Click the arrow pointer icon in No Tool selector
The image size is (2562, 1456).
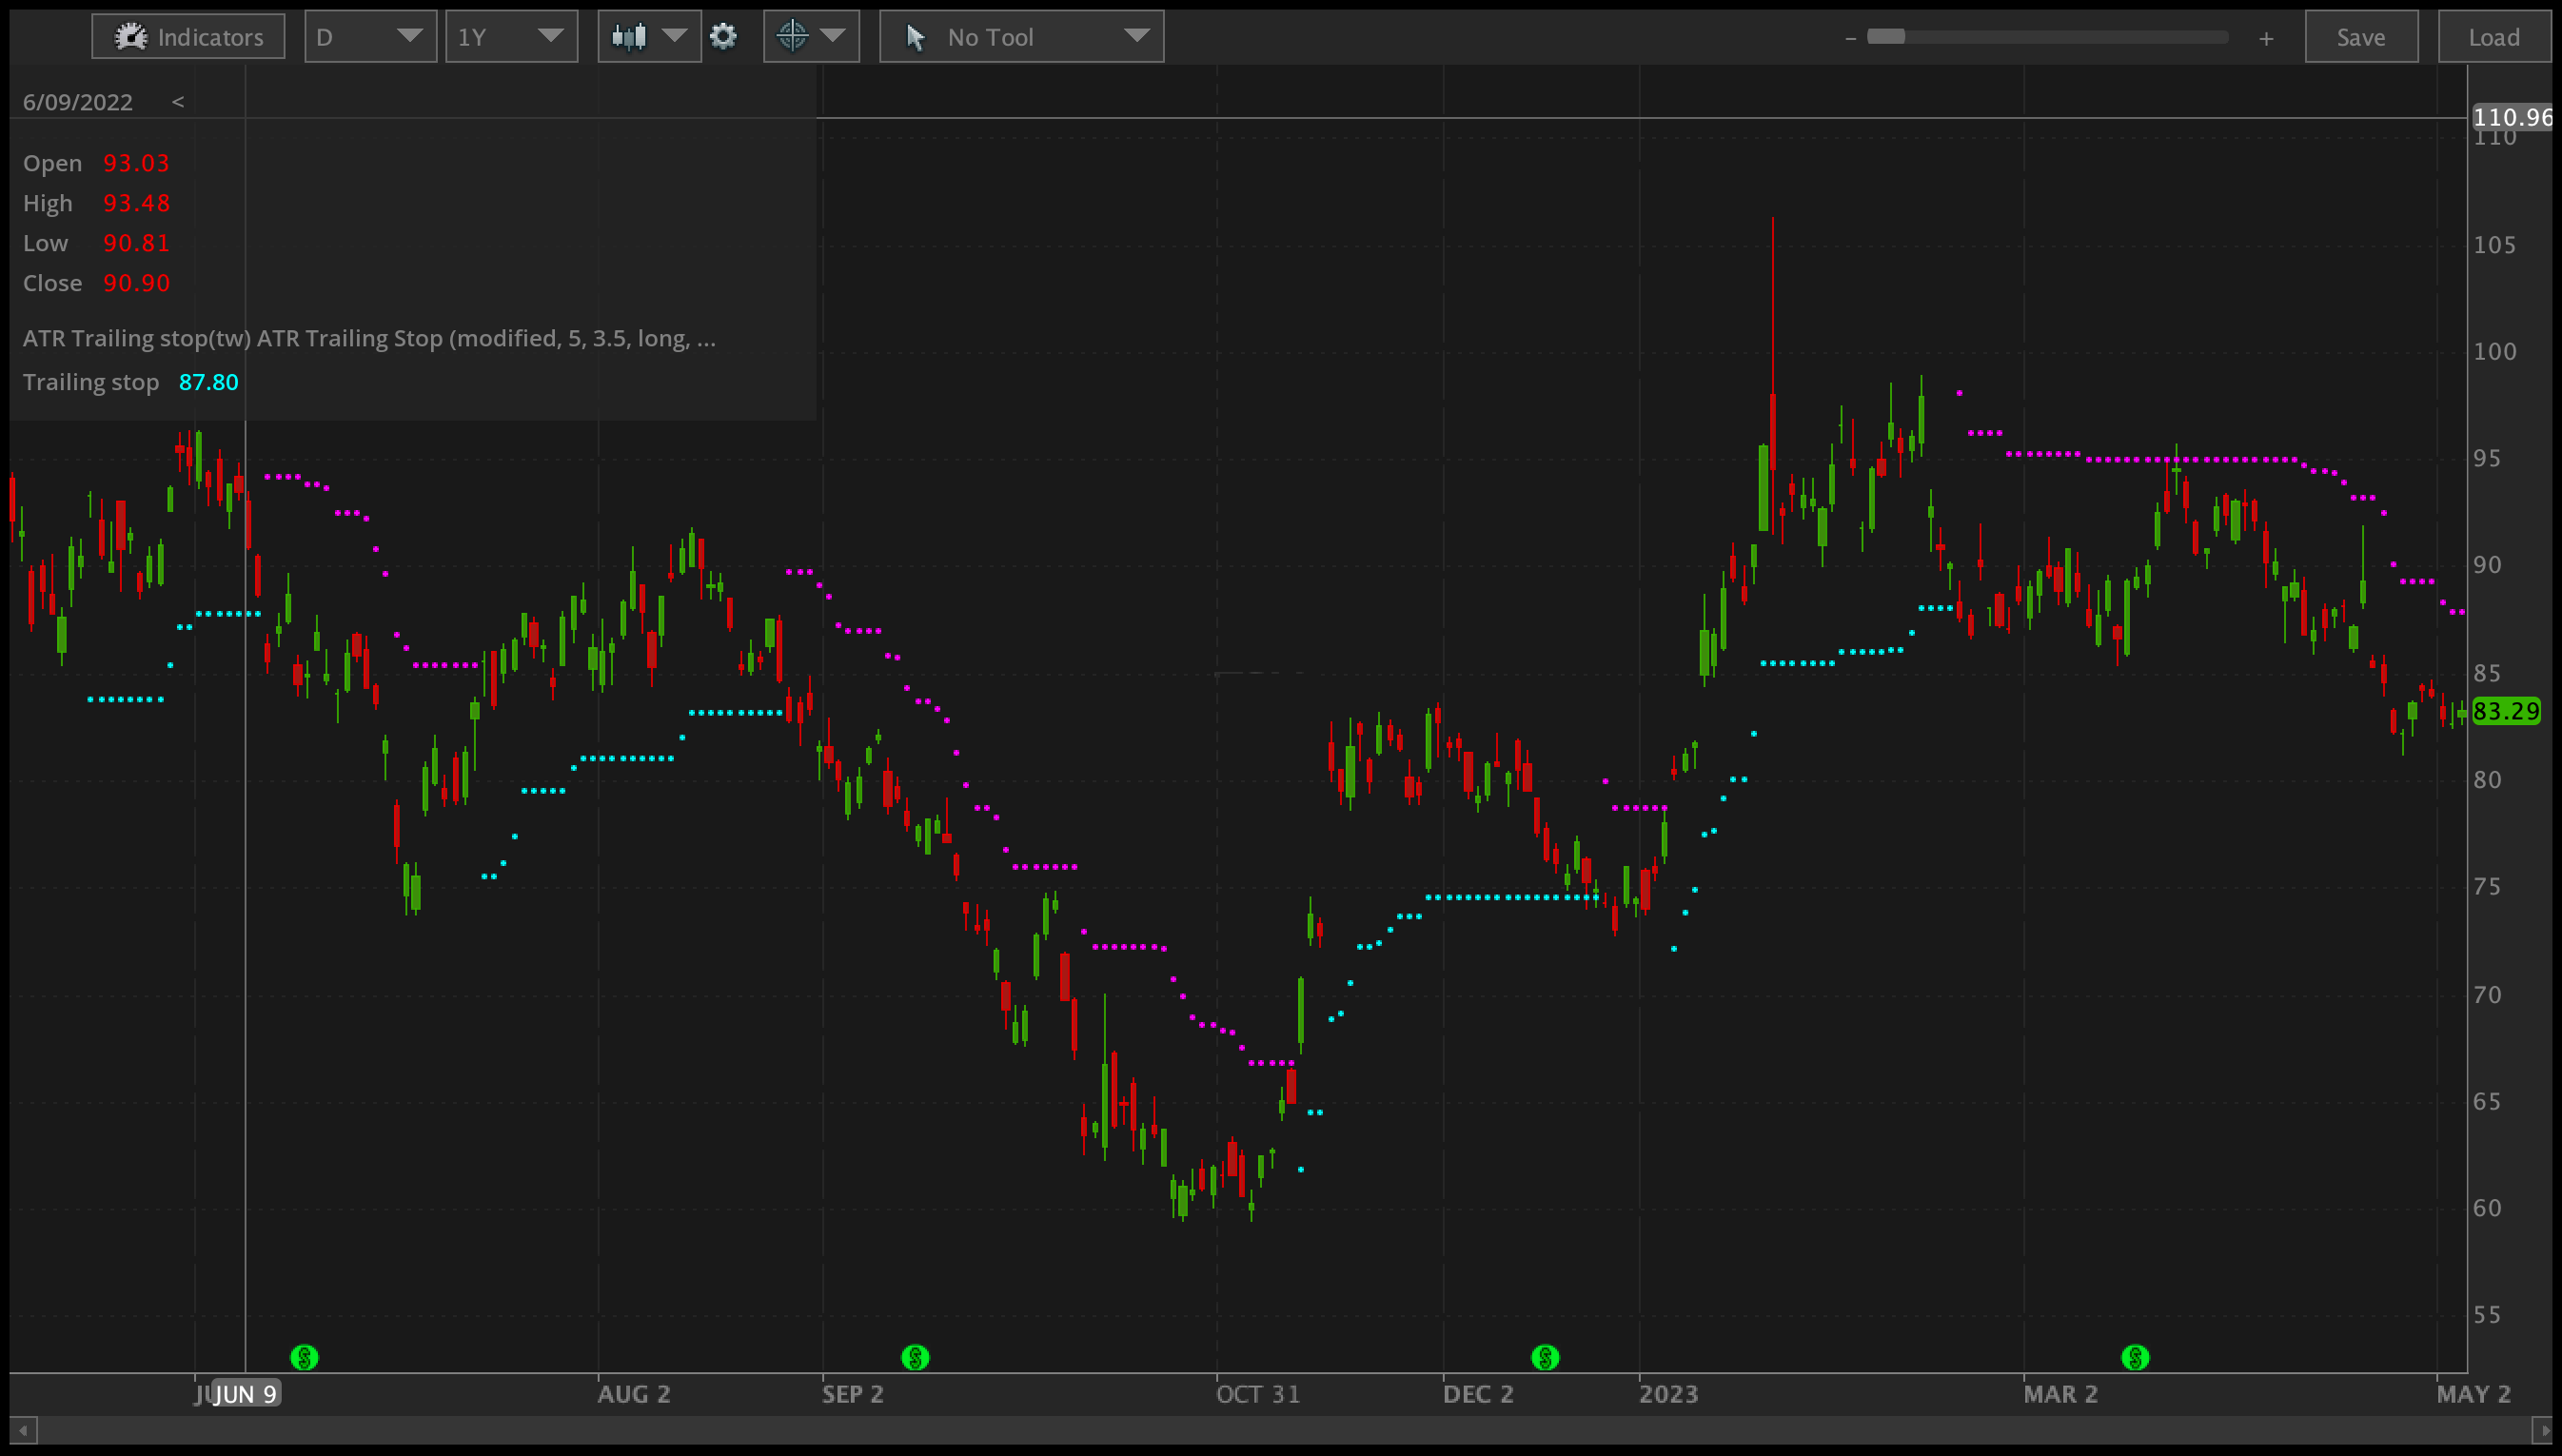point(916,36)
